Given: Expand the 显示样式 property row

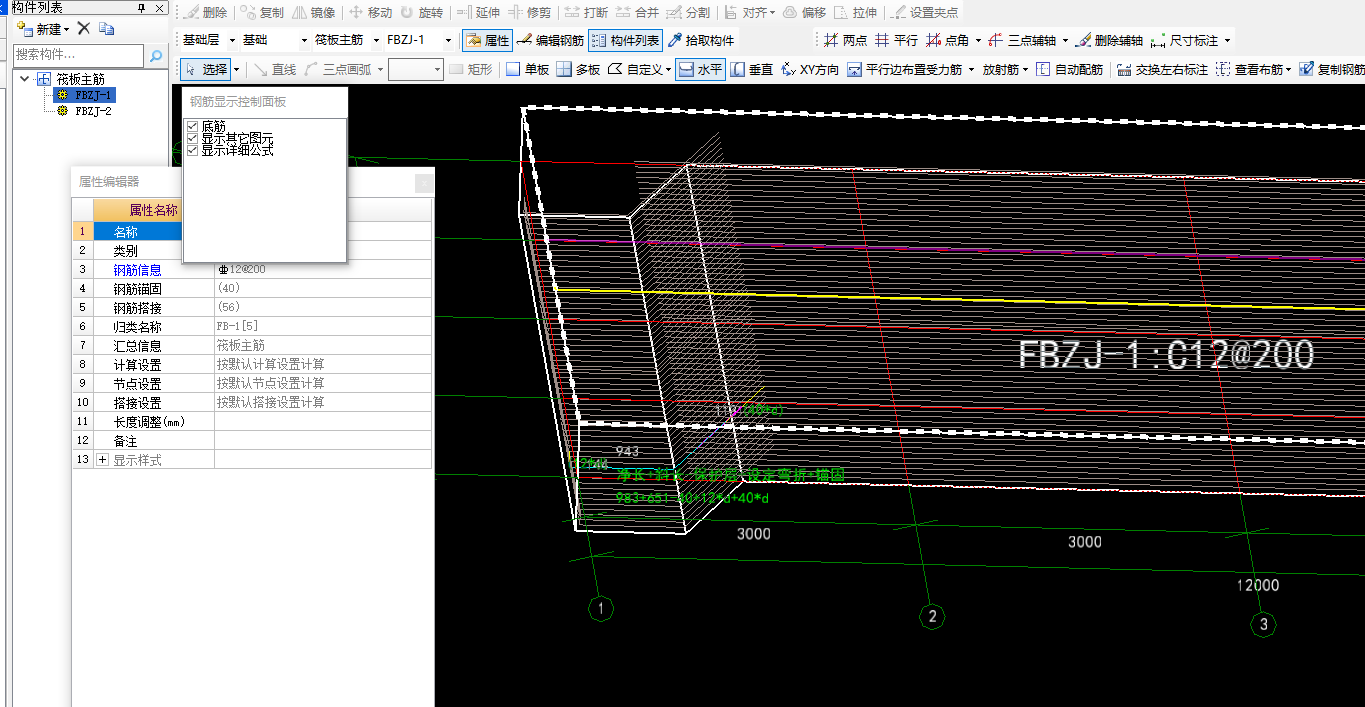Looking at the screenshot, I should click(102, 460).
